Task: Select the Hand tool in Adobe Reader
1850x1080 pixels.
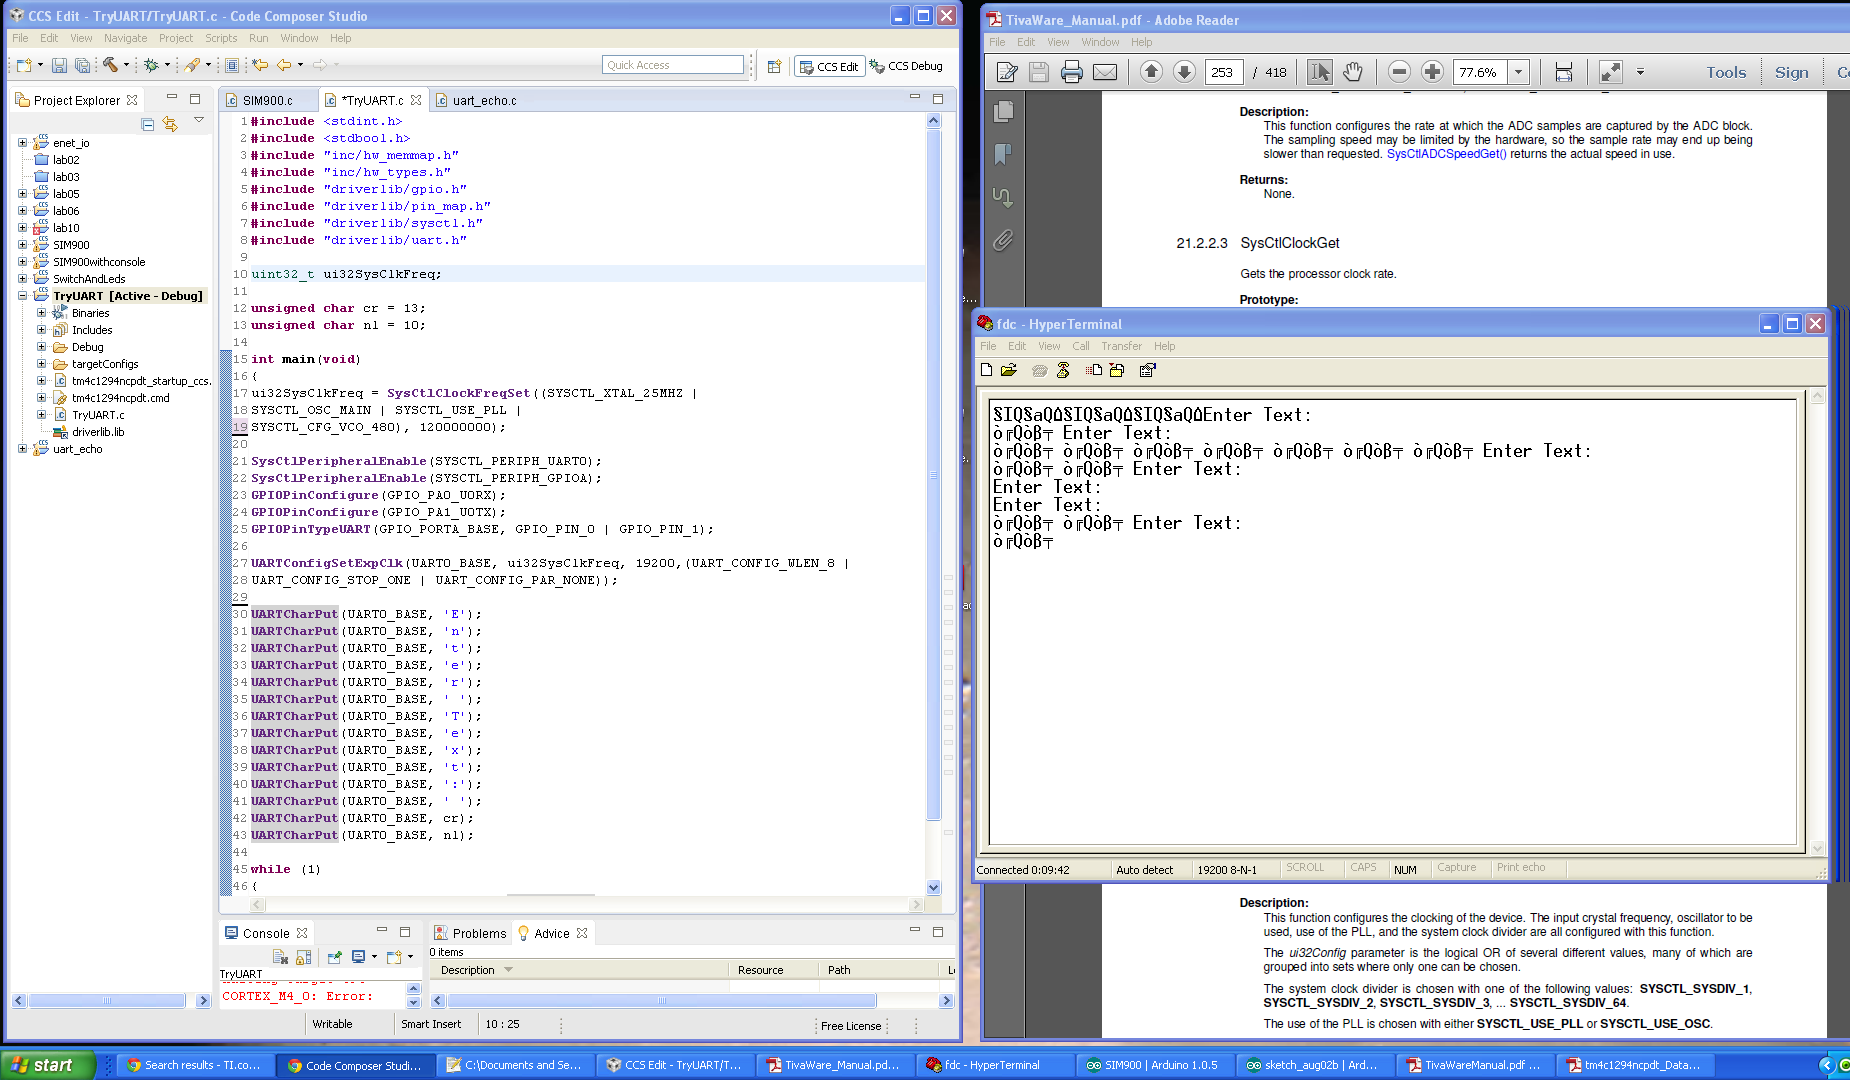Action: 1352,72
